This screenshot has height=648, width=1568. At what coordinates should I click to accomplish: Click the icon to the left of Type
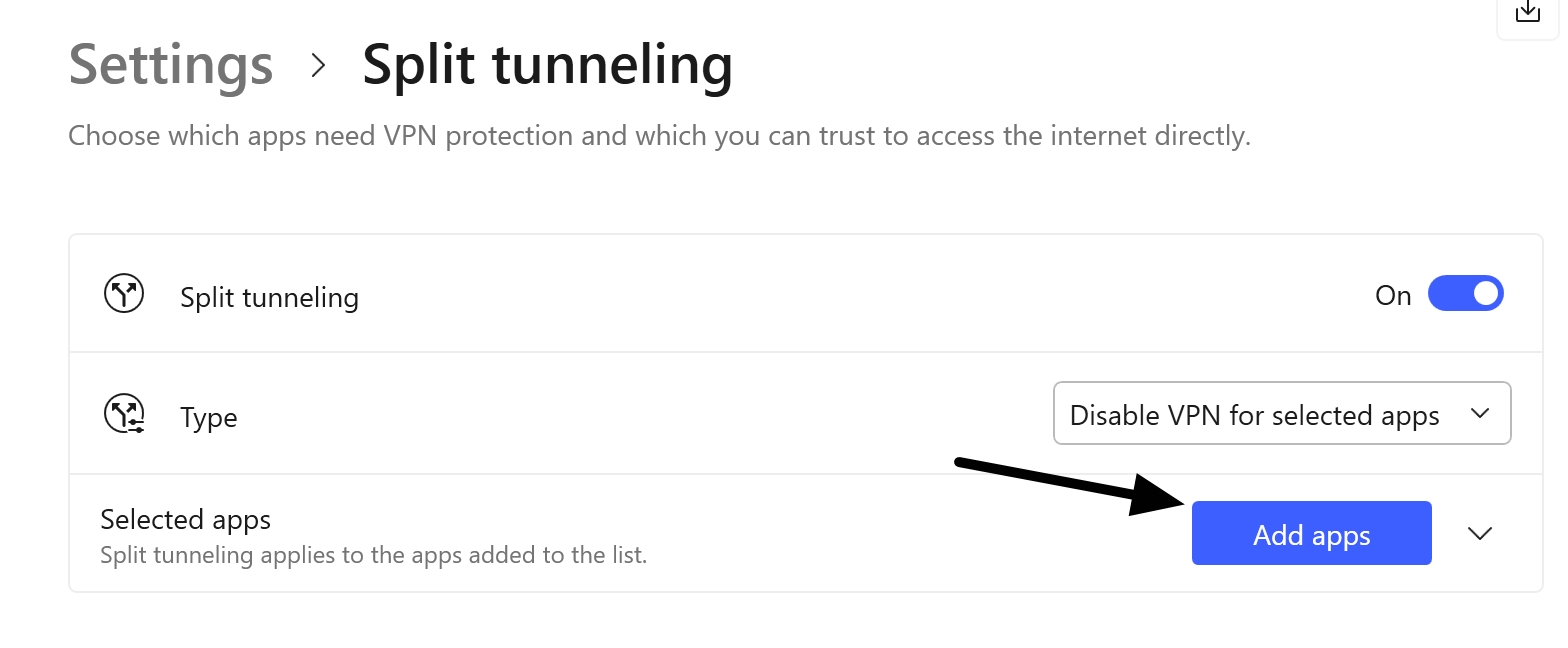[124, 413]
